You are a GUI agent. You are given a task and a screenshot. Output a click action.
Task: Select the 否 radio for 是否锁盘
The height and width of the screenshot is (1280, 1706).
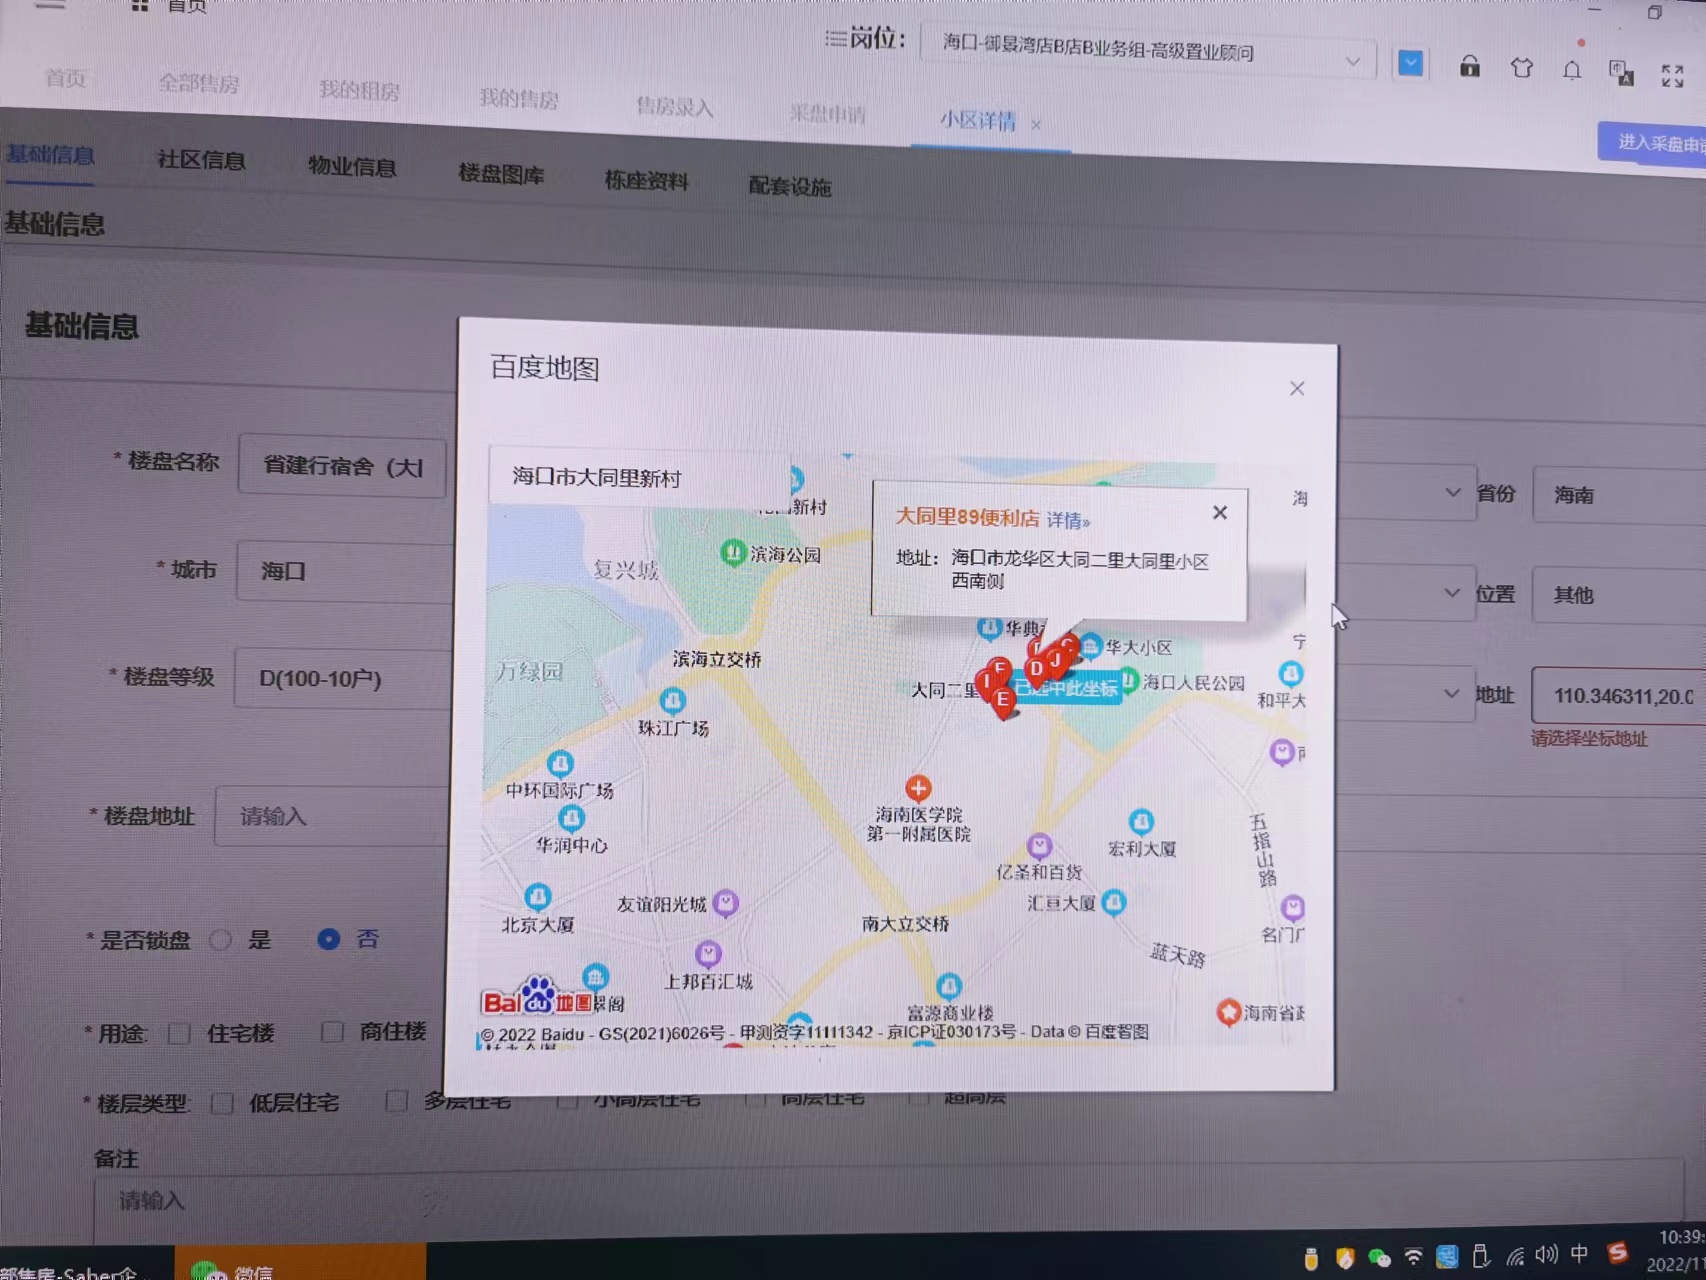click(x=328, y=939)
